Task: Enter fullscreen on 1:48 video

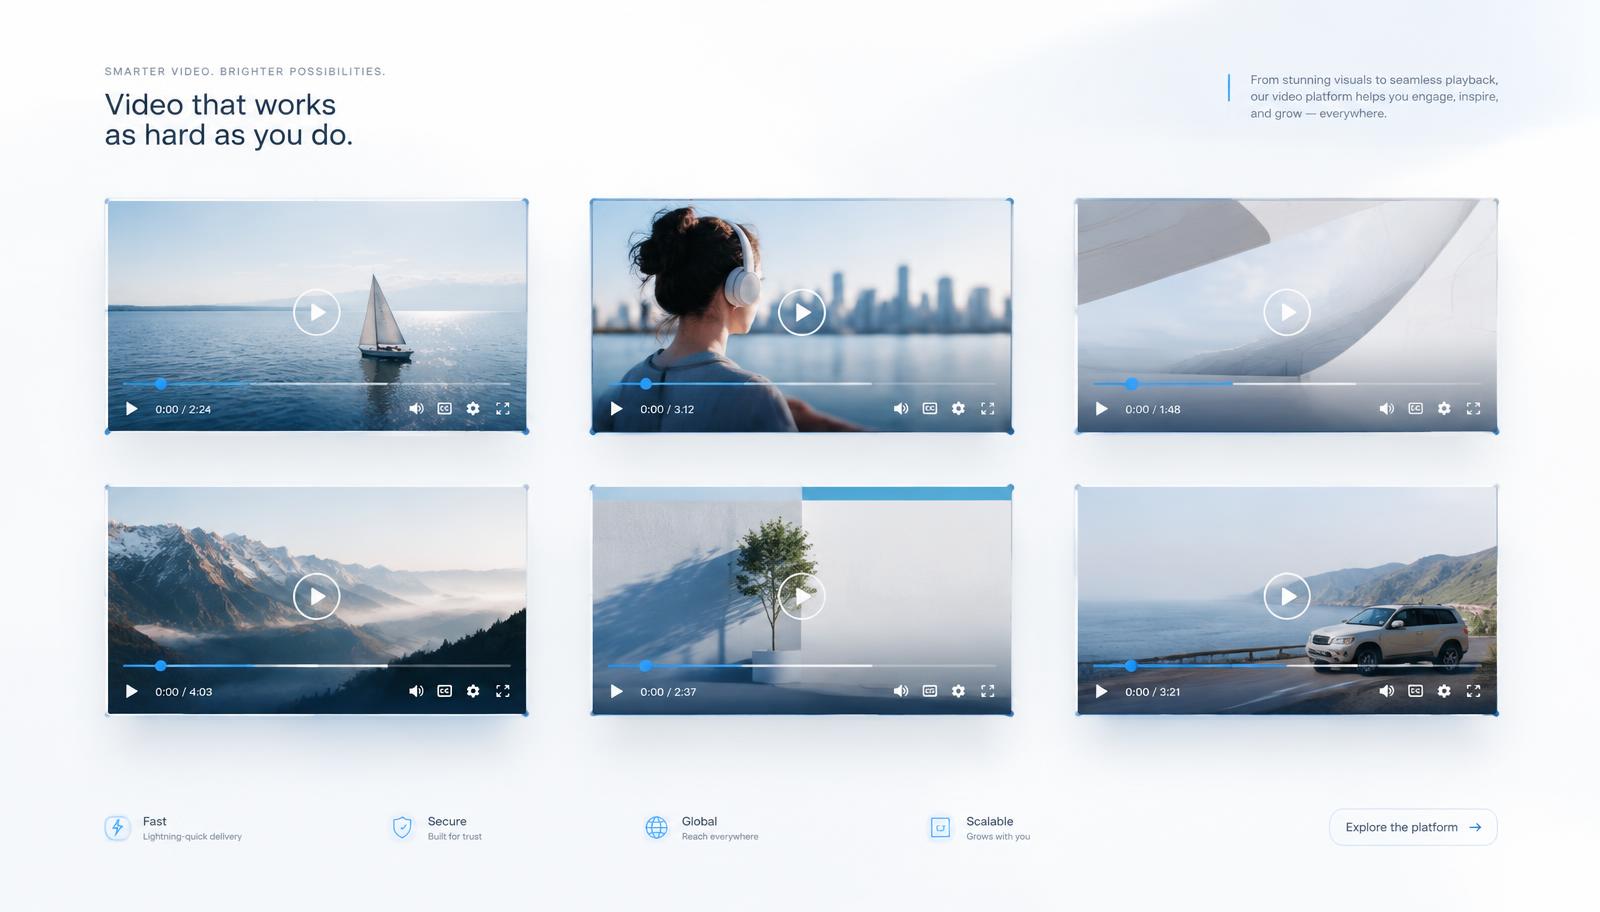Action: coord(1473,409)
